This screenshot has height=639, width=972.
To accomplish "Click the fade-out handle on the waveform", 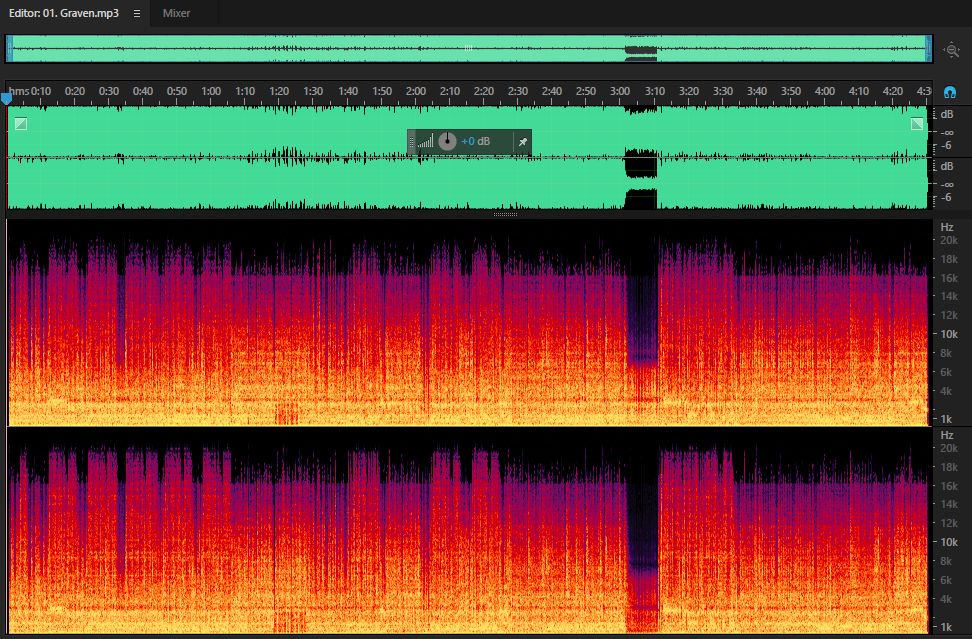I will tap(917, 124).
